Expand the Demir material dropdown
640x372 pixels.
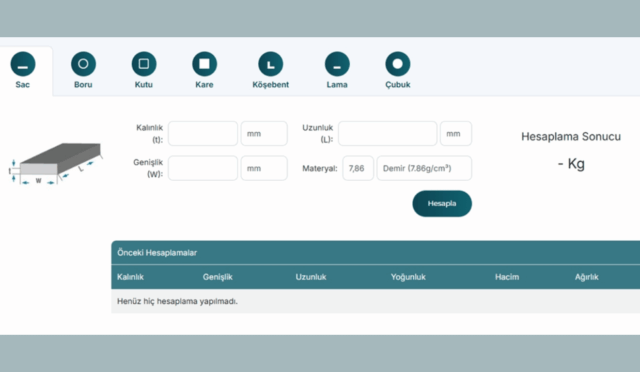point(424,168)
